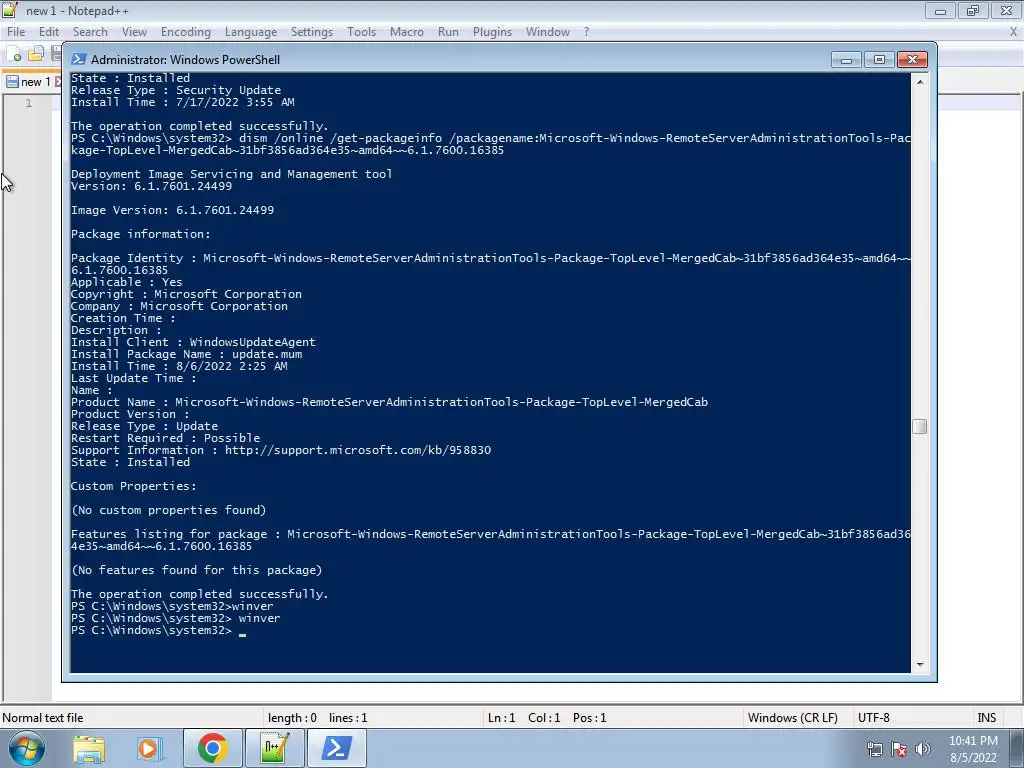Click 'Ln : 1' in the status bar
Image resolution: width=1024 pixels, height=768 pixels.
pos(501,718)
